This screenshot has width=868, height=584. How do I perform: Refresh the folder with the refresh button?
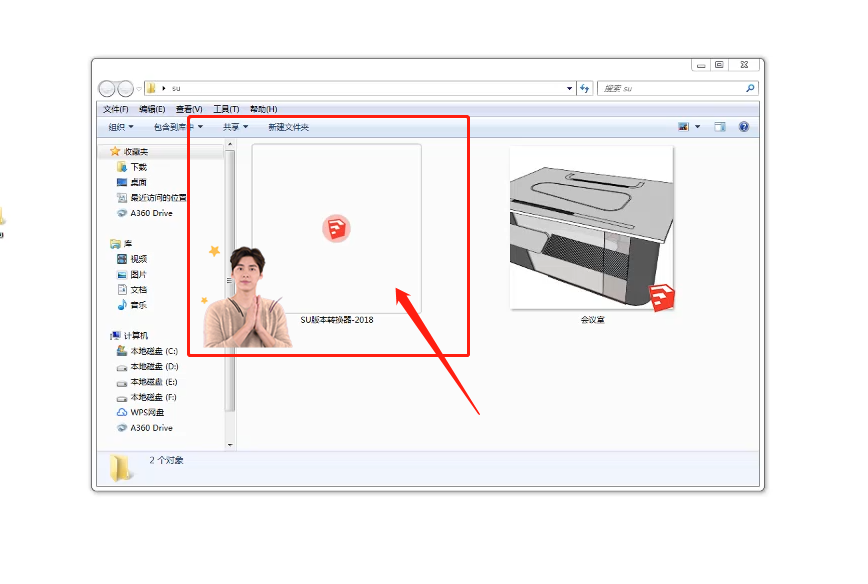585,89
